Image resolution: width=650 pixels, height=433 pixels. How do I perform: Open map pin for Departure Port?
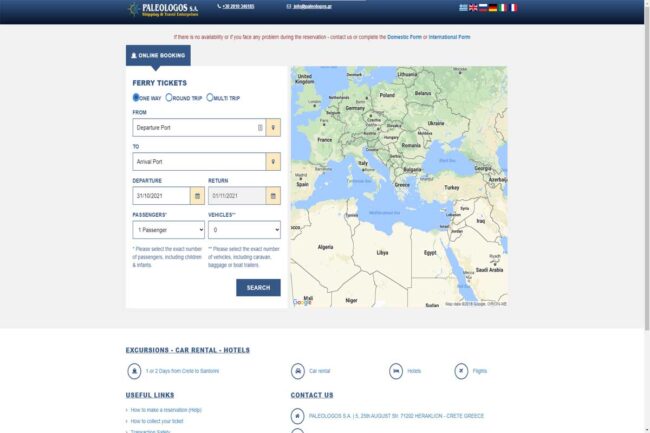(273, 127)
